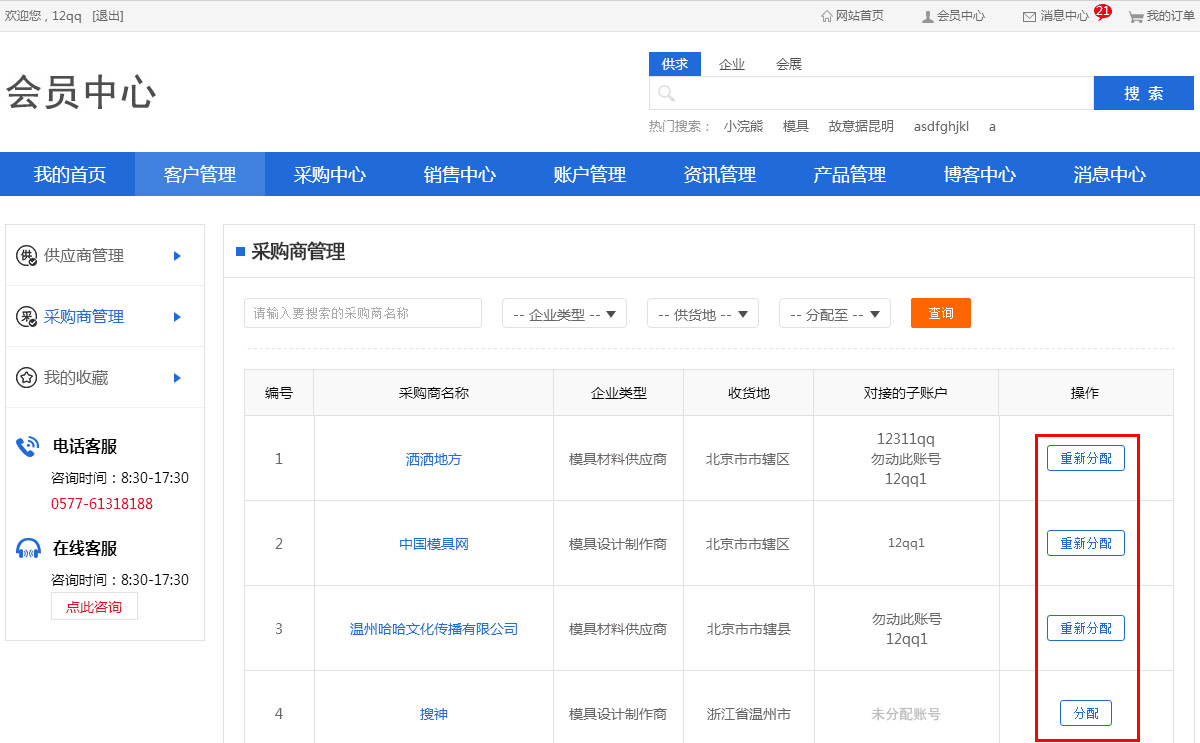Click the home icon beside 网站首页
The width and height of the screenshot is (1200, 743).
(827, 16)
